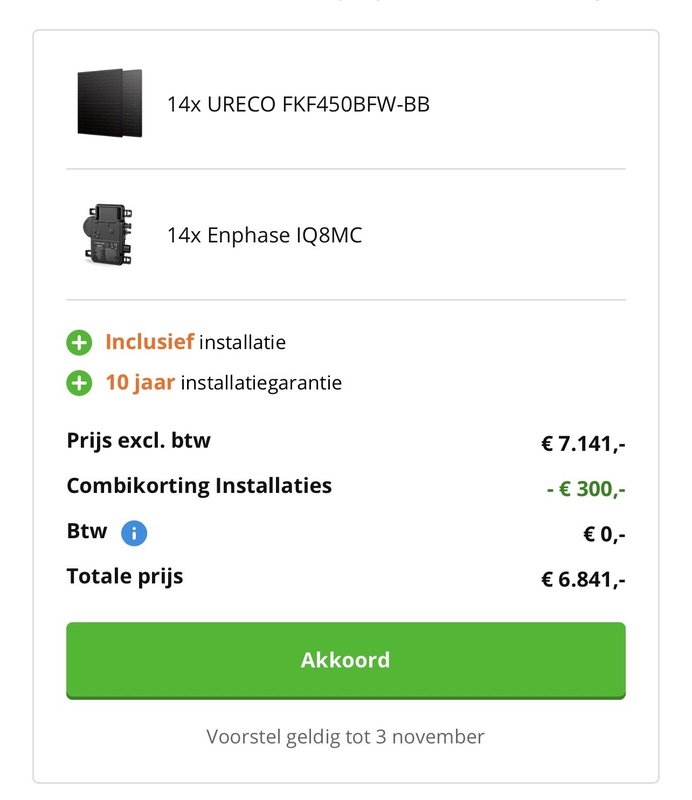
Task: Click the Enphase micro-inverter image
Action: [109, 234]
